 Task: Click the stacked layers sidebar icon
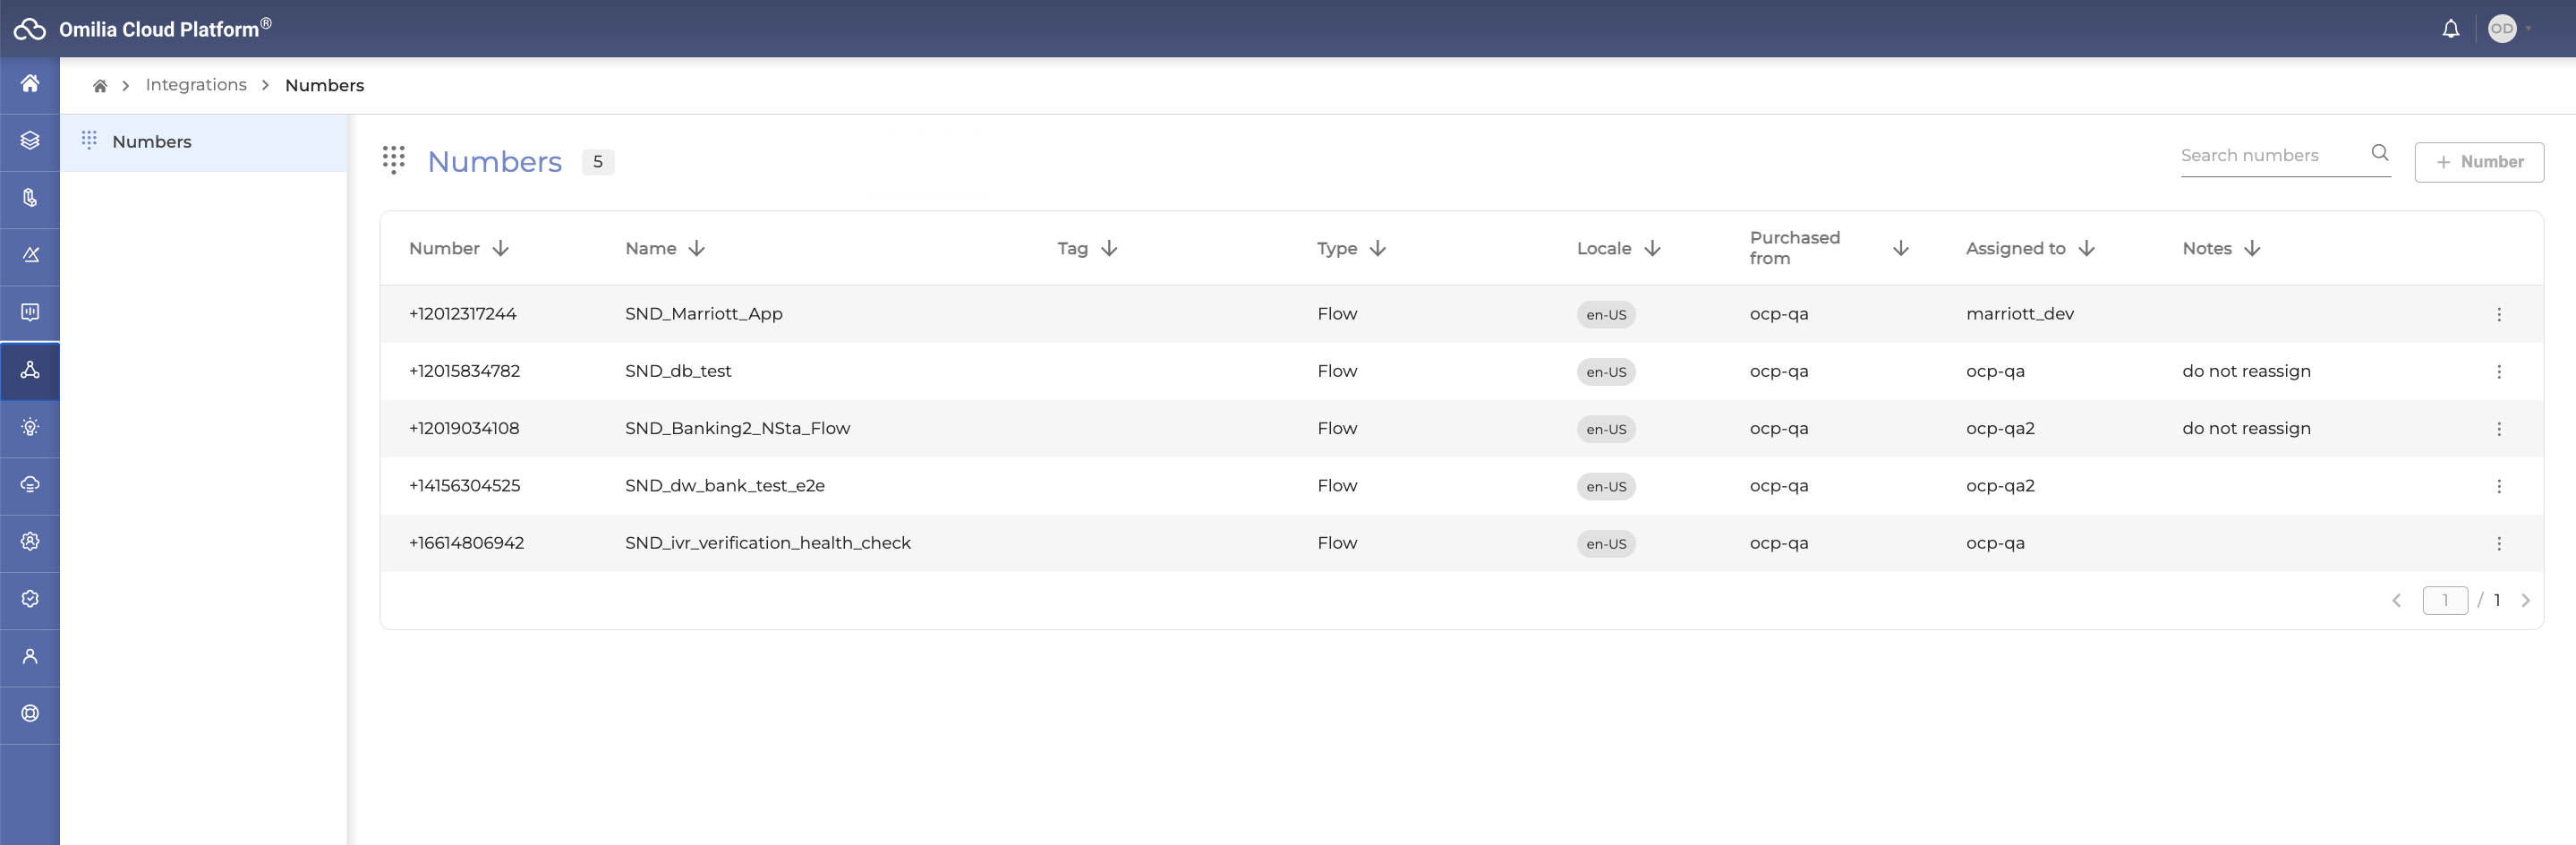30,141
